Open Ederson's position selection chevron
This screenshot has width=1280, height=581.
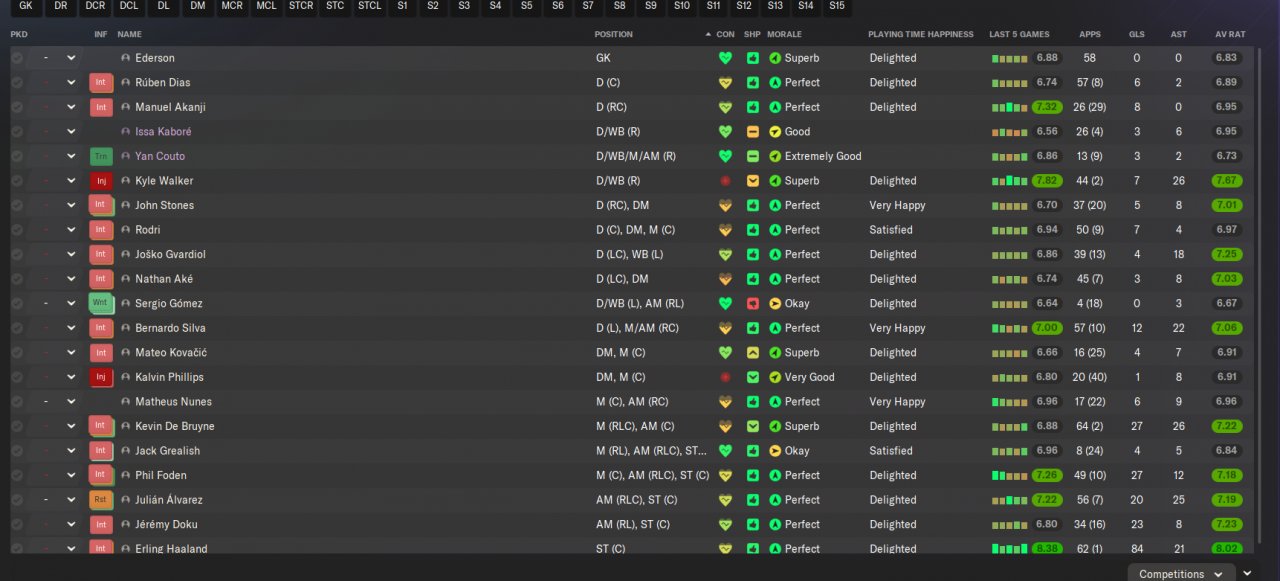pyautogui.click(x=71, y=58)
